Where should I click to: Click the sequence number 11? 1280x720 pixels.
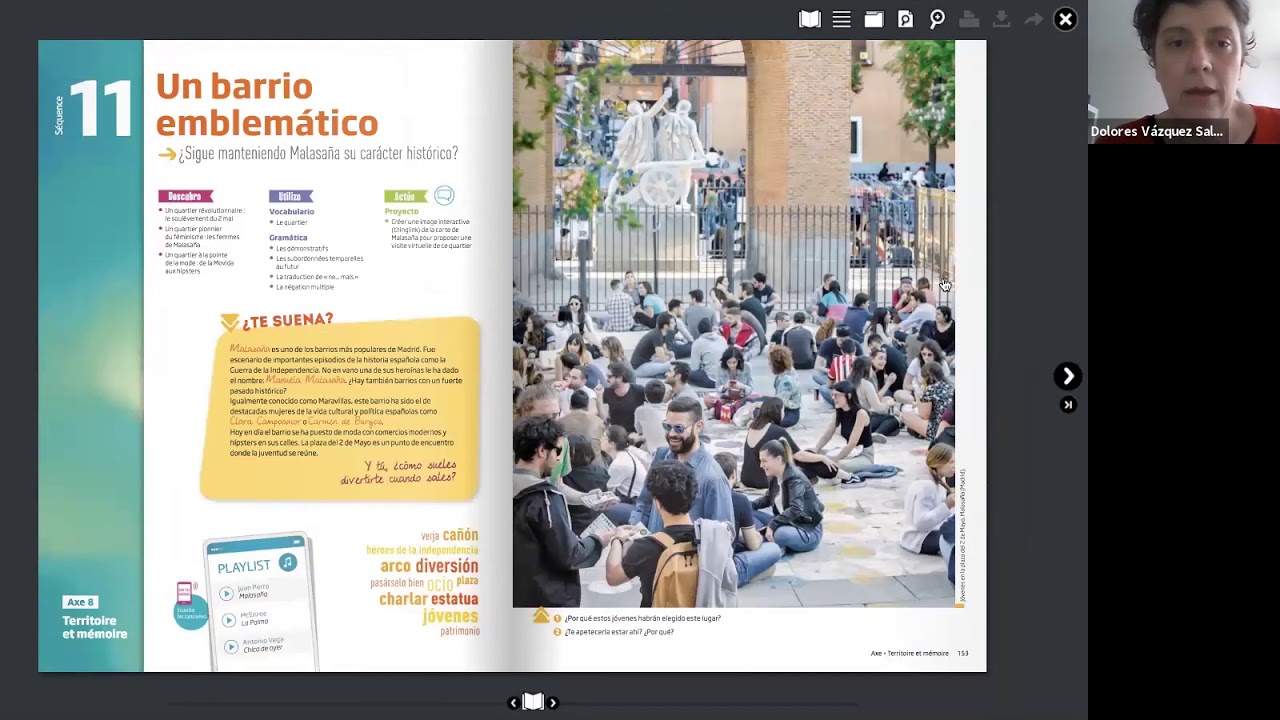click(x=100, y=108)
